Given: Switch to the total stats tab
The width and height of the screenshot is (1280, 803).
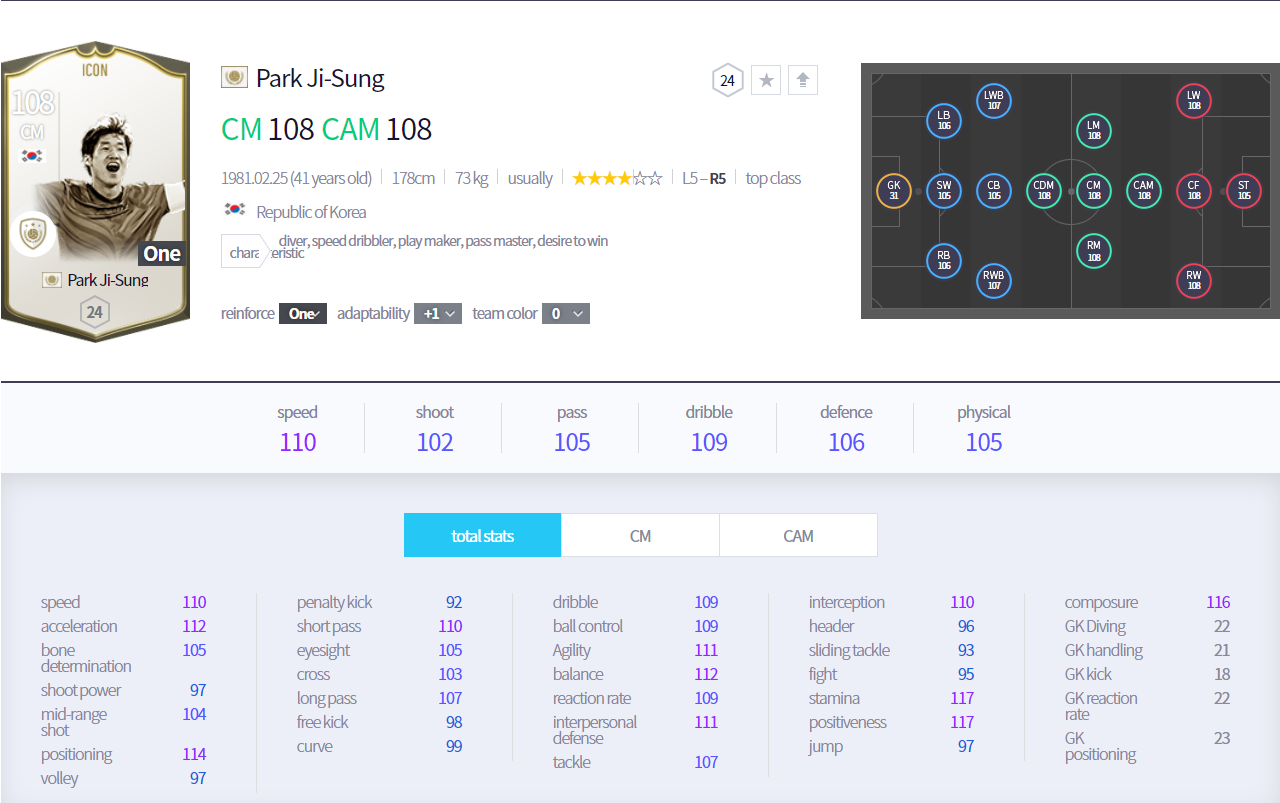Looking at the screenshot, I should (x=482, y=535).
